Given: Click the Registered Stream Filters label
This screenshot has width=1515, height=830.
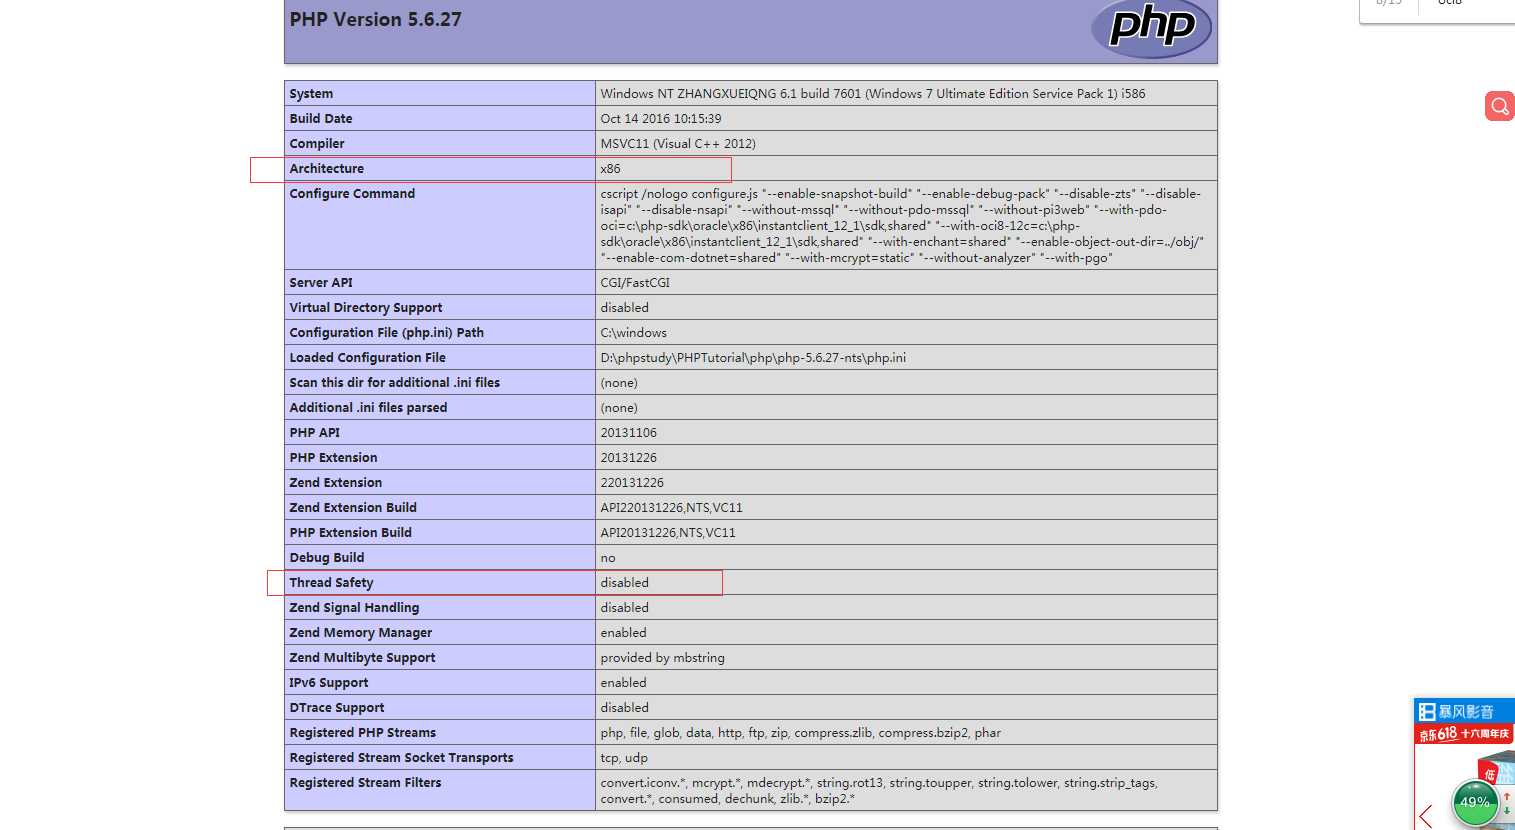Looking at the screenshot, I should click(366, 783).
